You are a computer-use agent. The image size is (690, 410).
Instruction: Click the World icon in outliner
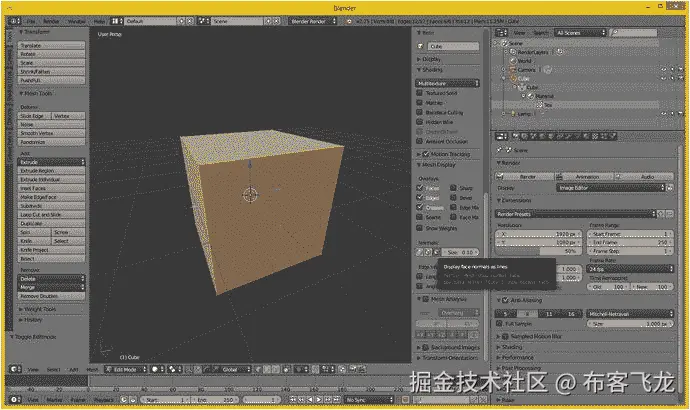(513, 61)
